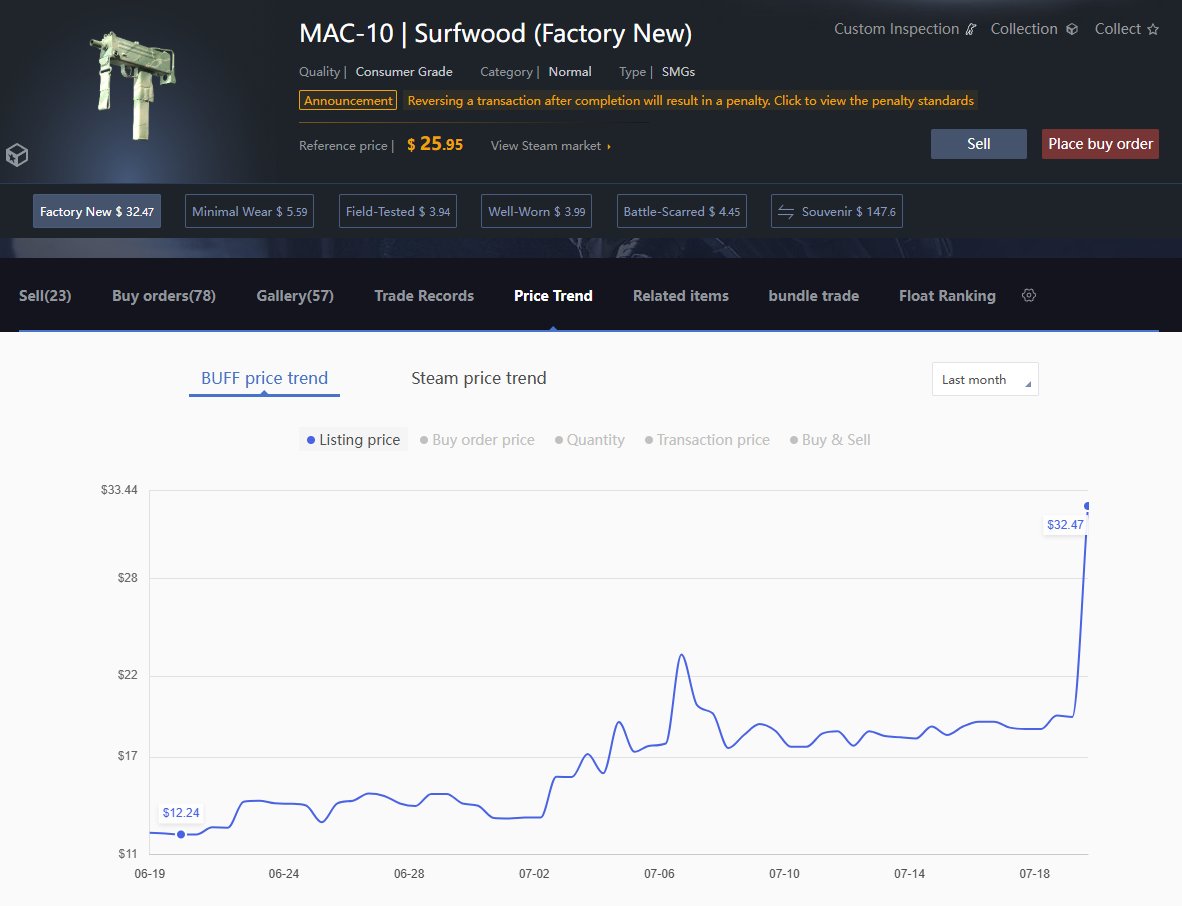
Task: Click the $17 y-axis label
Action: pos(127,755)
